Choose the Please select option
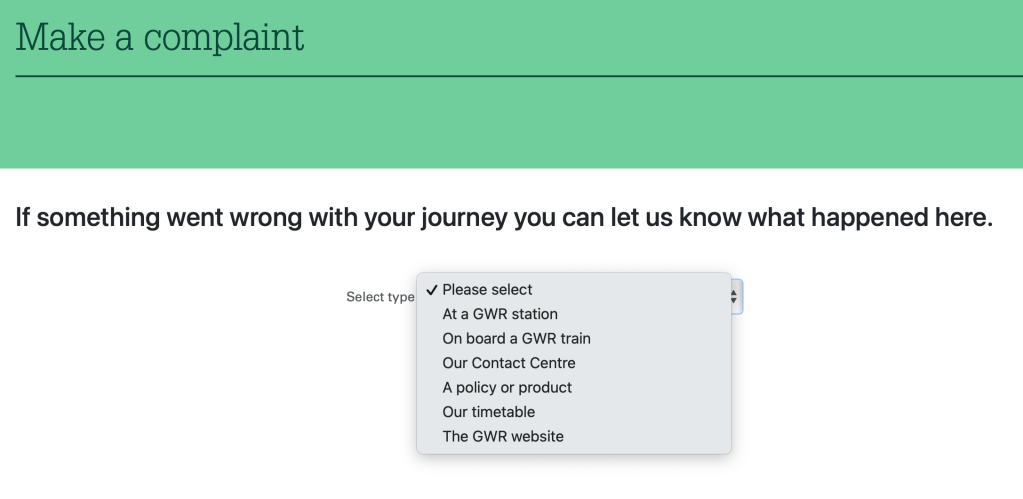 tap(487, 290)
